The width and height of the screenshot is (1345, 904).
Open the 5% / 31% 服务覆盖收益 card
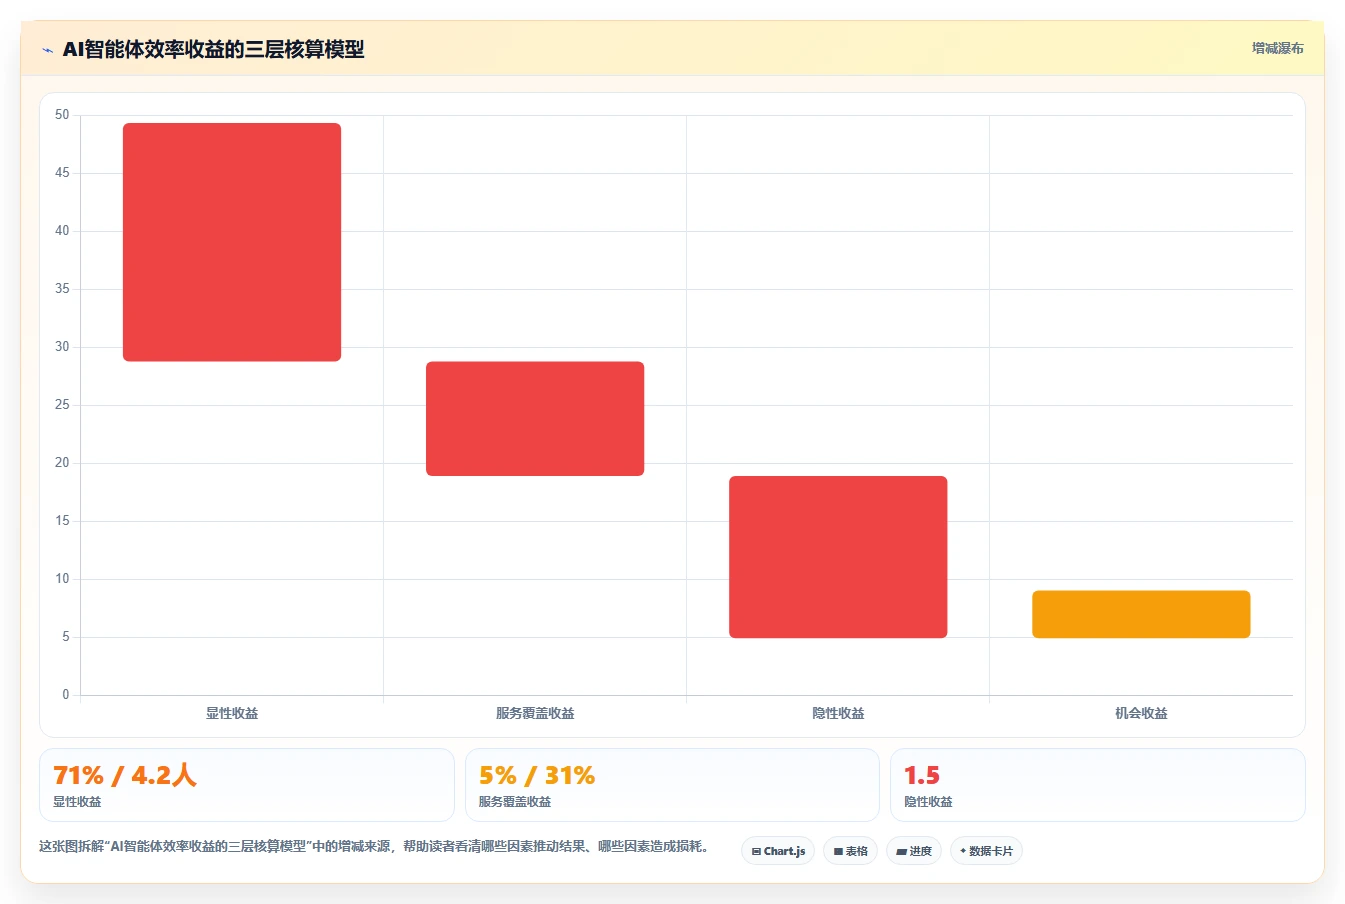[x=672, y=785]
